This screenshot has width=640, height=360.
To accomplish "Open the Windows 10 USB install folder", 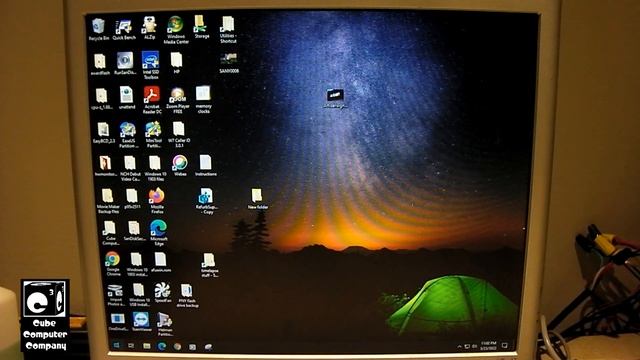I will click(x=139, y=296).
